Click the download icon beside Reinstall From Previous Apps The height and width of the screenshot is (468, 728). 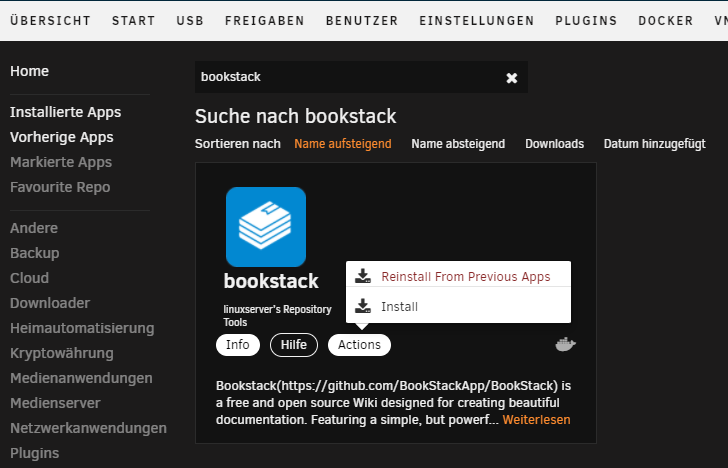pos(363,276)
